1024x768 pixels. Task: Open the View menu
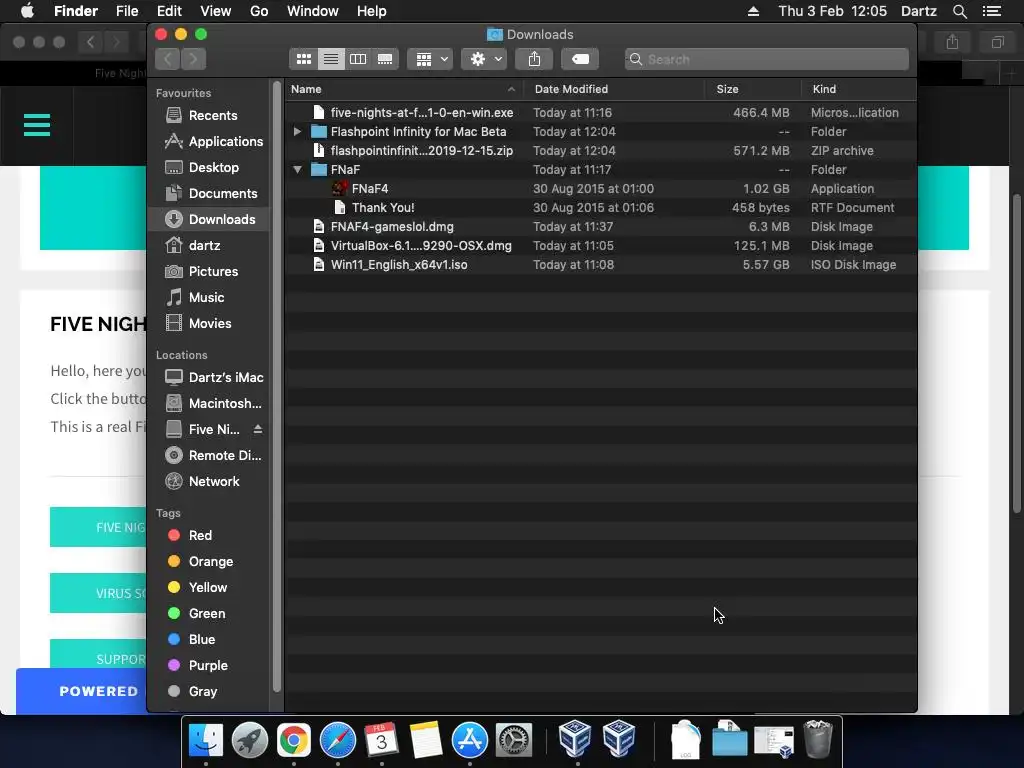(216, 11)
